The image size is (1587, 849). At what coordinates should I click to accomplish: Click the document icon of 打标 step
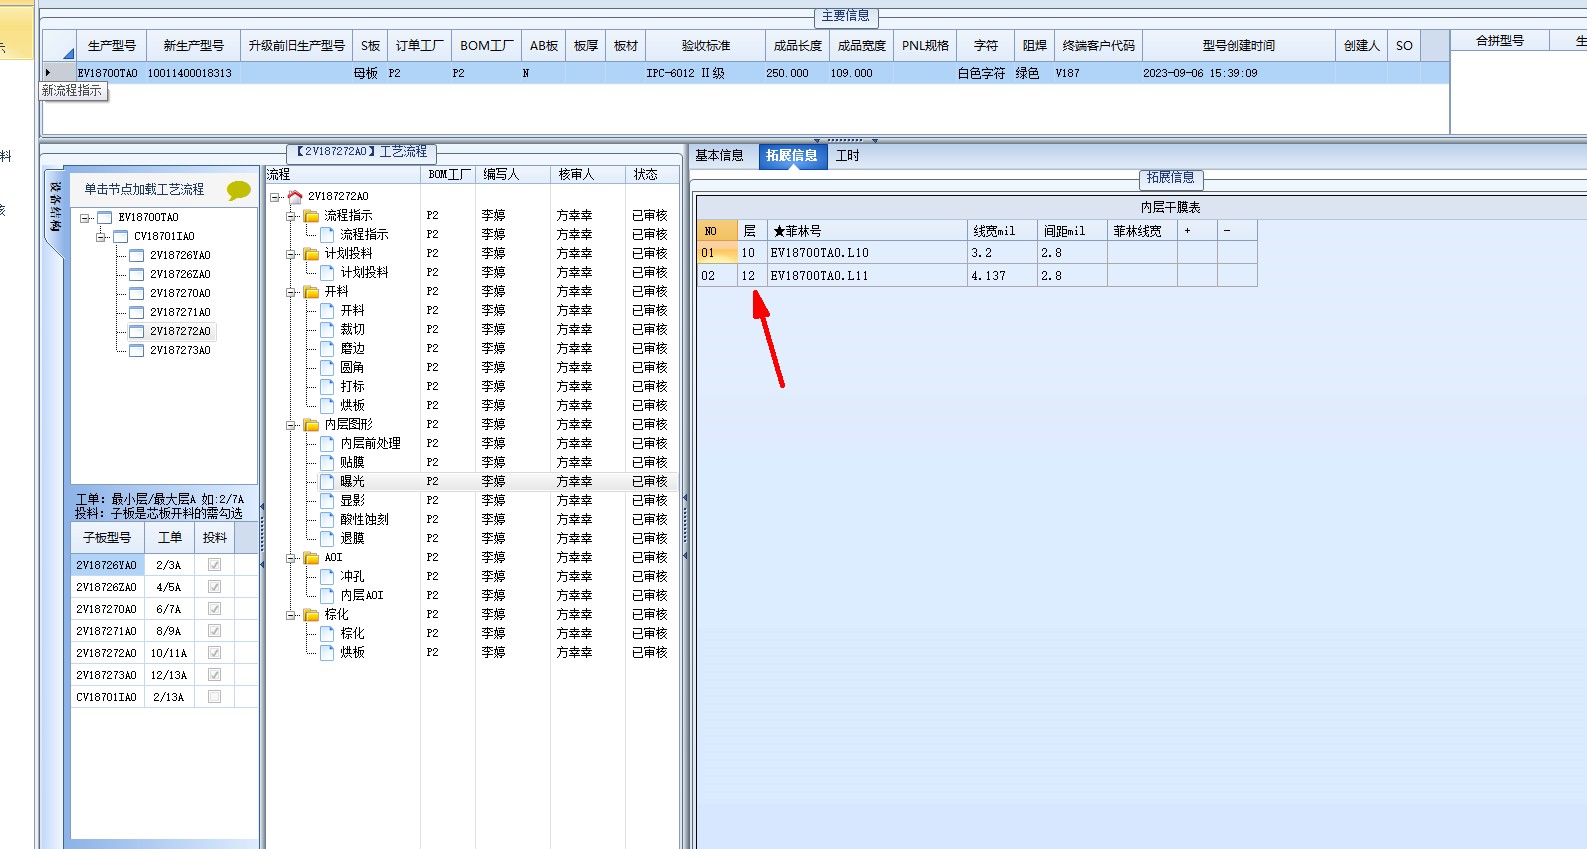point(327,386)
